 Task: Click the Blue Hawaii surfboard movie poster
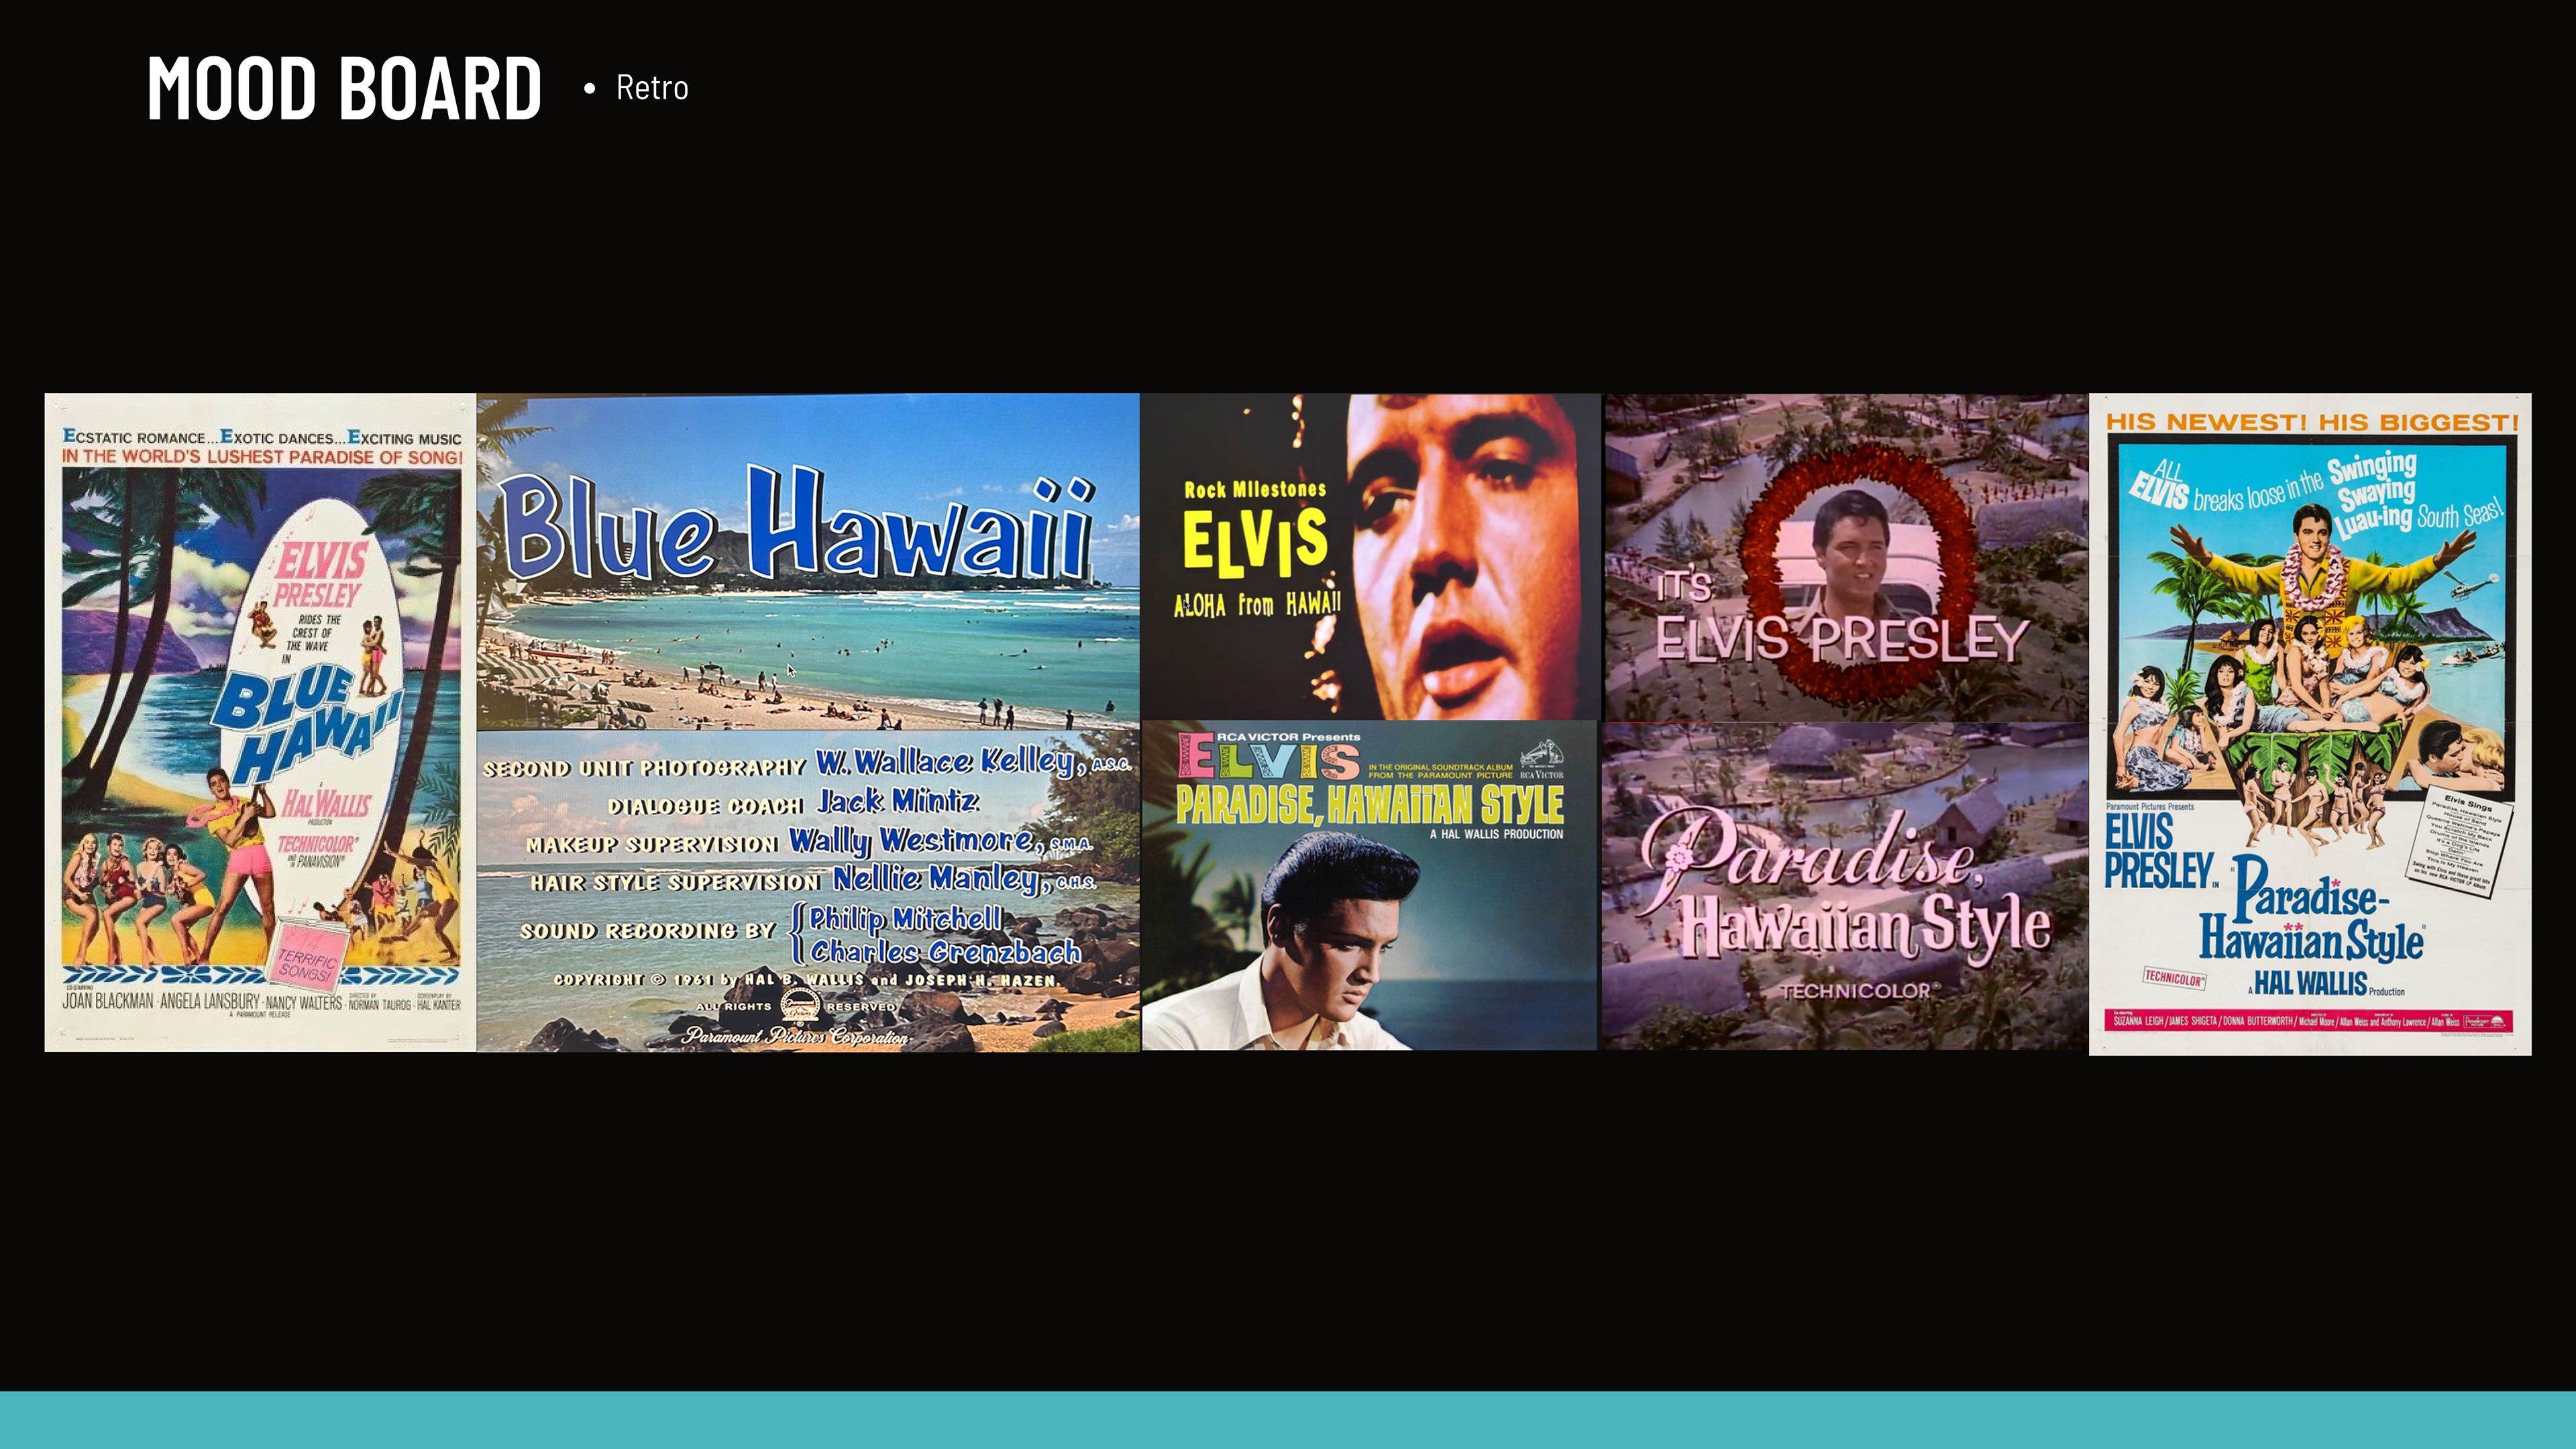pyautogui.click(x=260, y=722)
